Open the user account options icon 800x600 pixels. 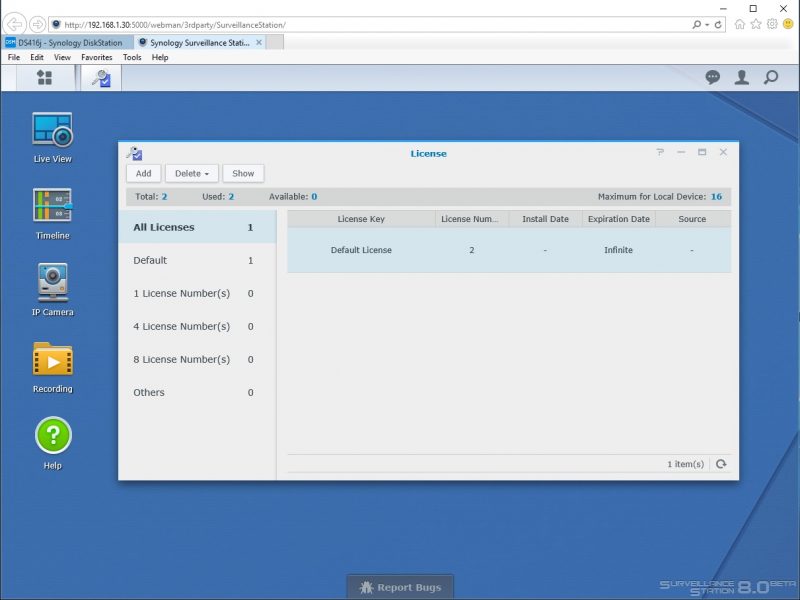click(741, 78)
